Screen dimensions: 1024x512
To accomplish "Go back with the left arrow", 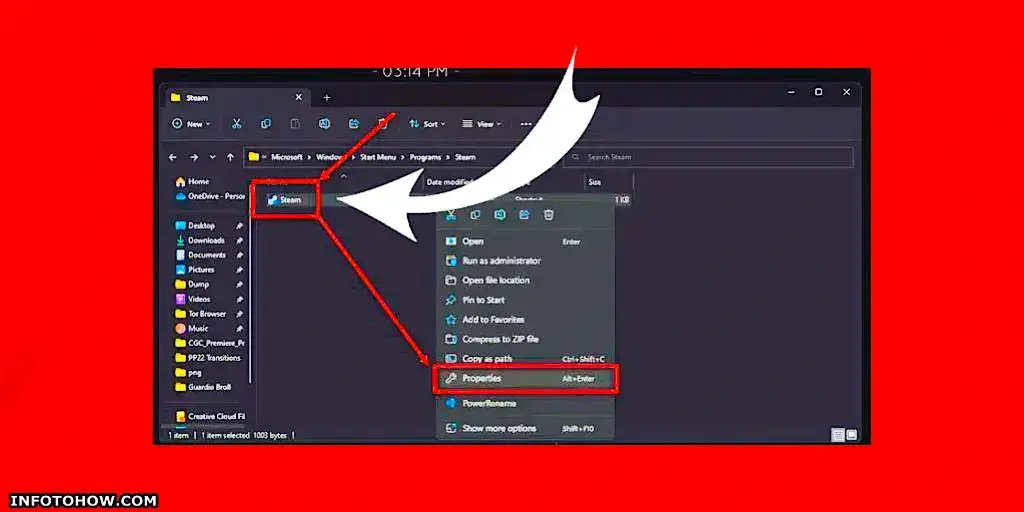I will (172, 157).
